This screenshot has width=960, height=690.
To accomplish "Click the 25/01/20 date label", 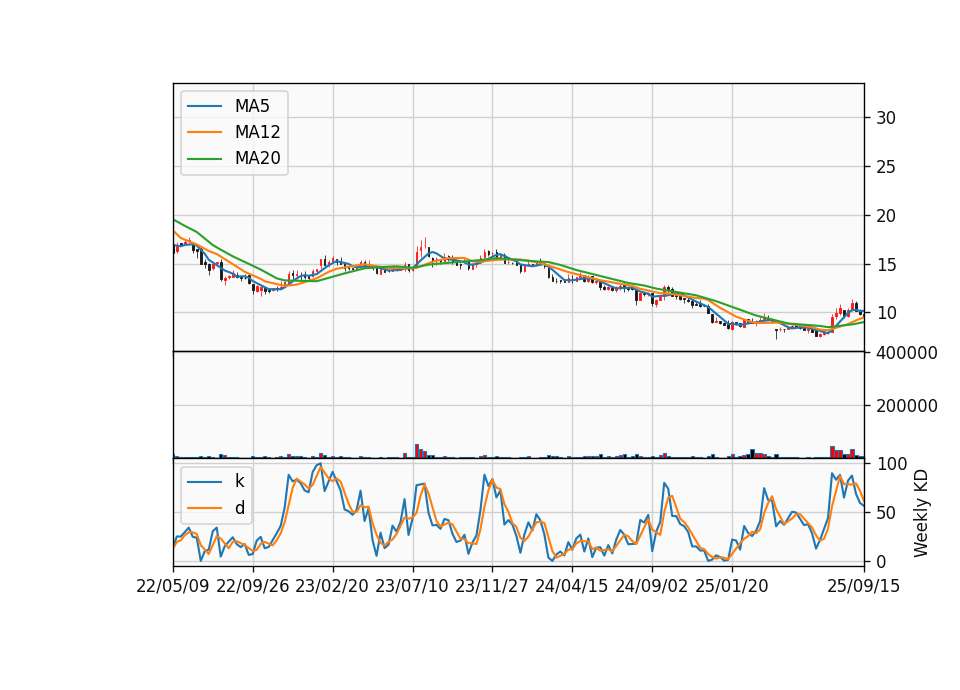I will pyautogui.click(x=732, y=586).
